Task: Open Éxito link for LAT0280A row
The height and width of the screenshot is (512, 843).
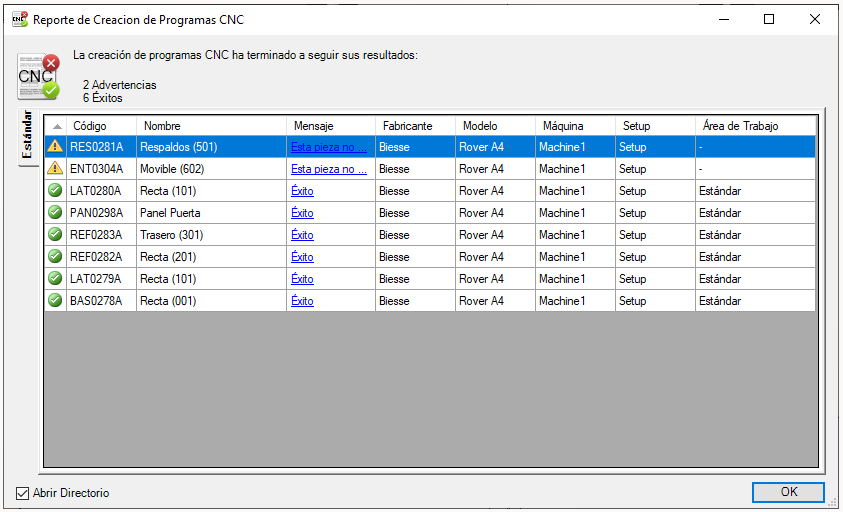Action: [x=302, y=191]
